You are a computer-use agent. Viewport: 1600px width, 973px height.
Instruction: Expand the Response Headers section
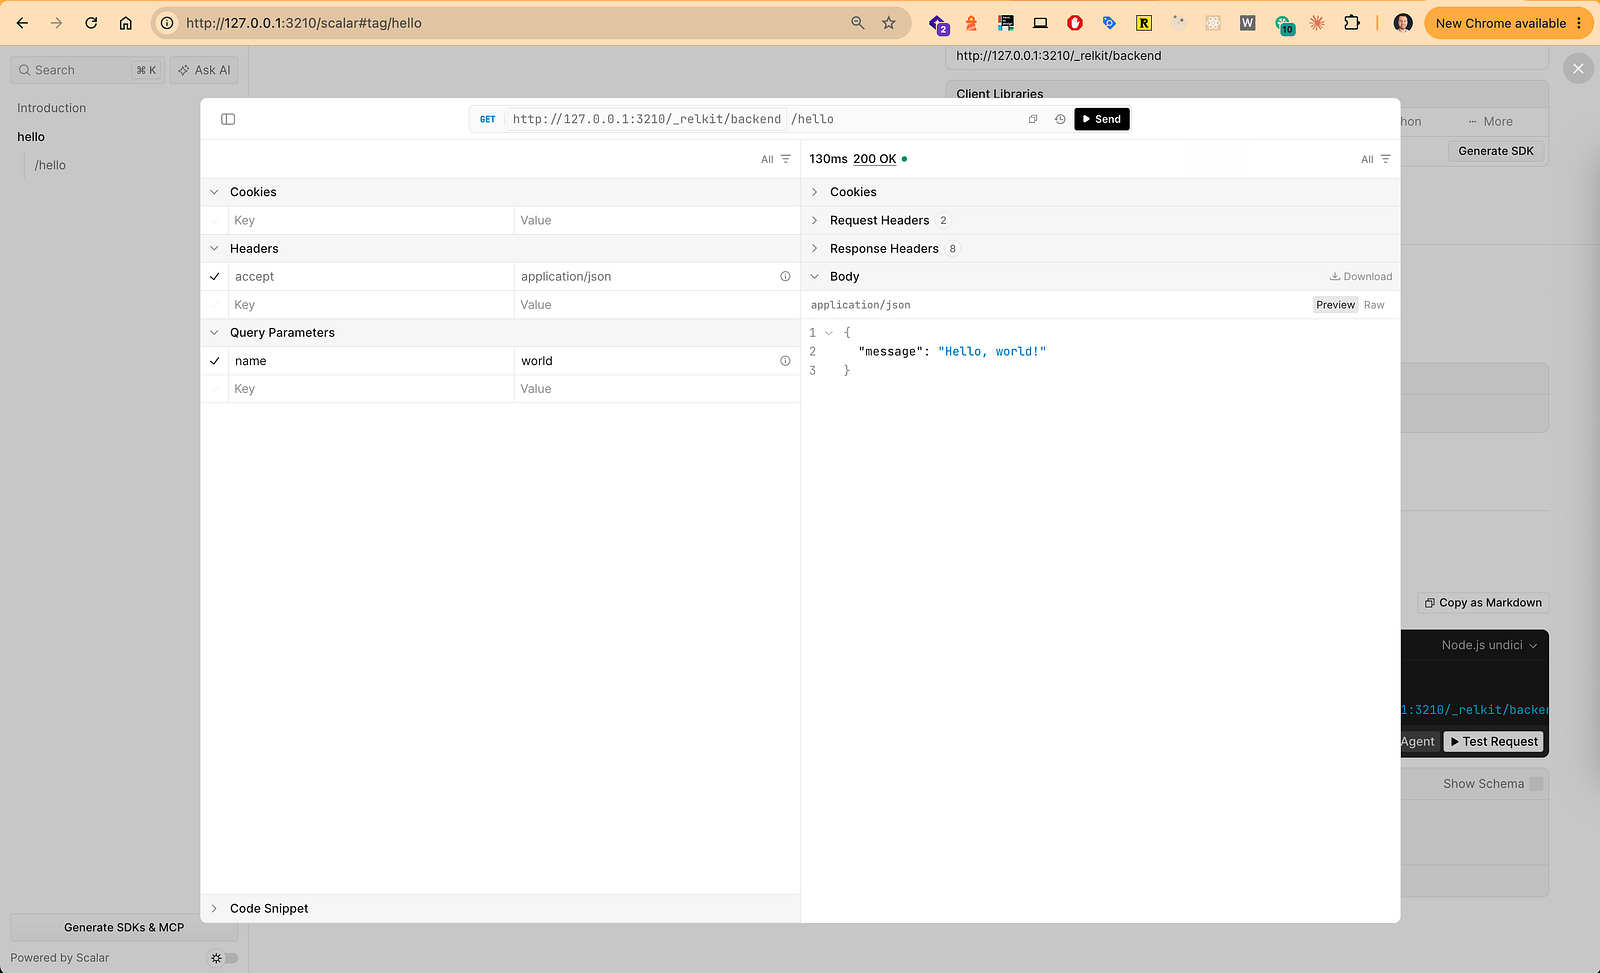814,249
